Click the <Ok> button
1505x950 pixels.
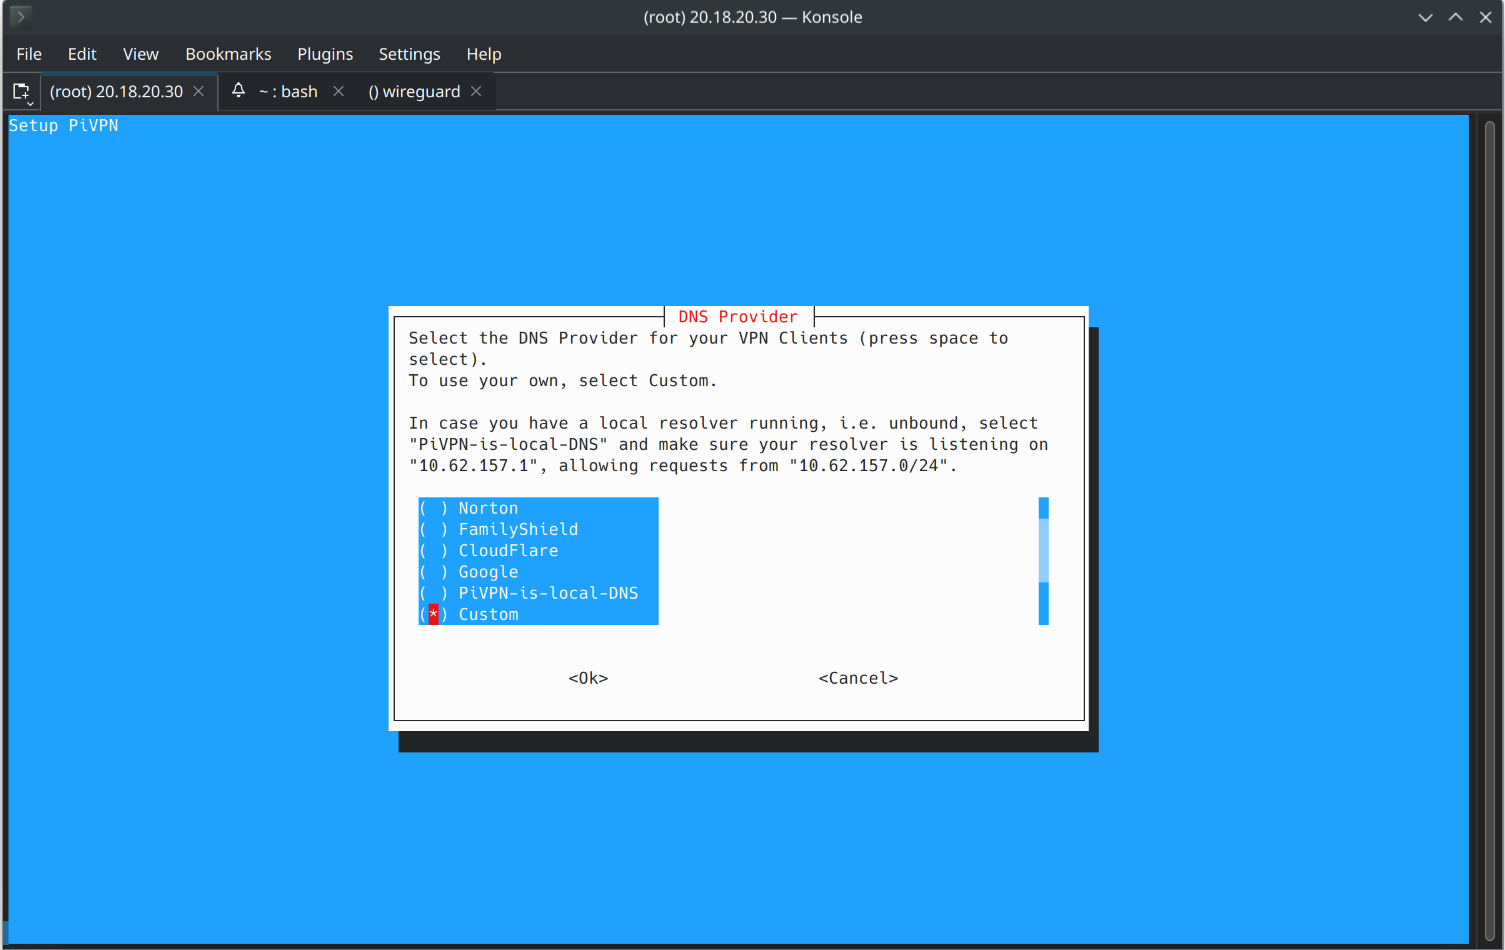(x=588, y=678)
